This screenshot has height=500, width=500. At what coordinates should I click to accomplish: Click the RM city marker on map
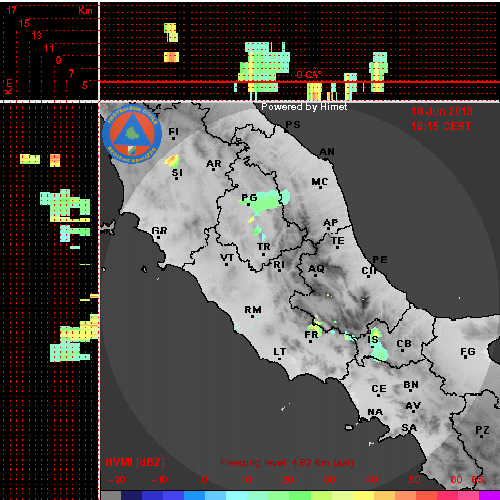[253, 316]
